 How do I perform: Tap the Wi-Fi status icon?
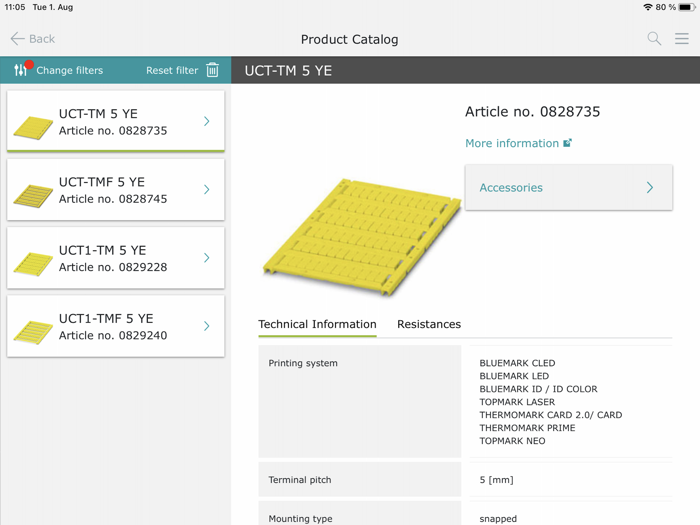coord(648,7)
